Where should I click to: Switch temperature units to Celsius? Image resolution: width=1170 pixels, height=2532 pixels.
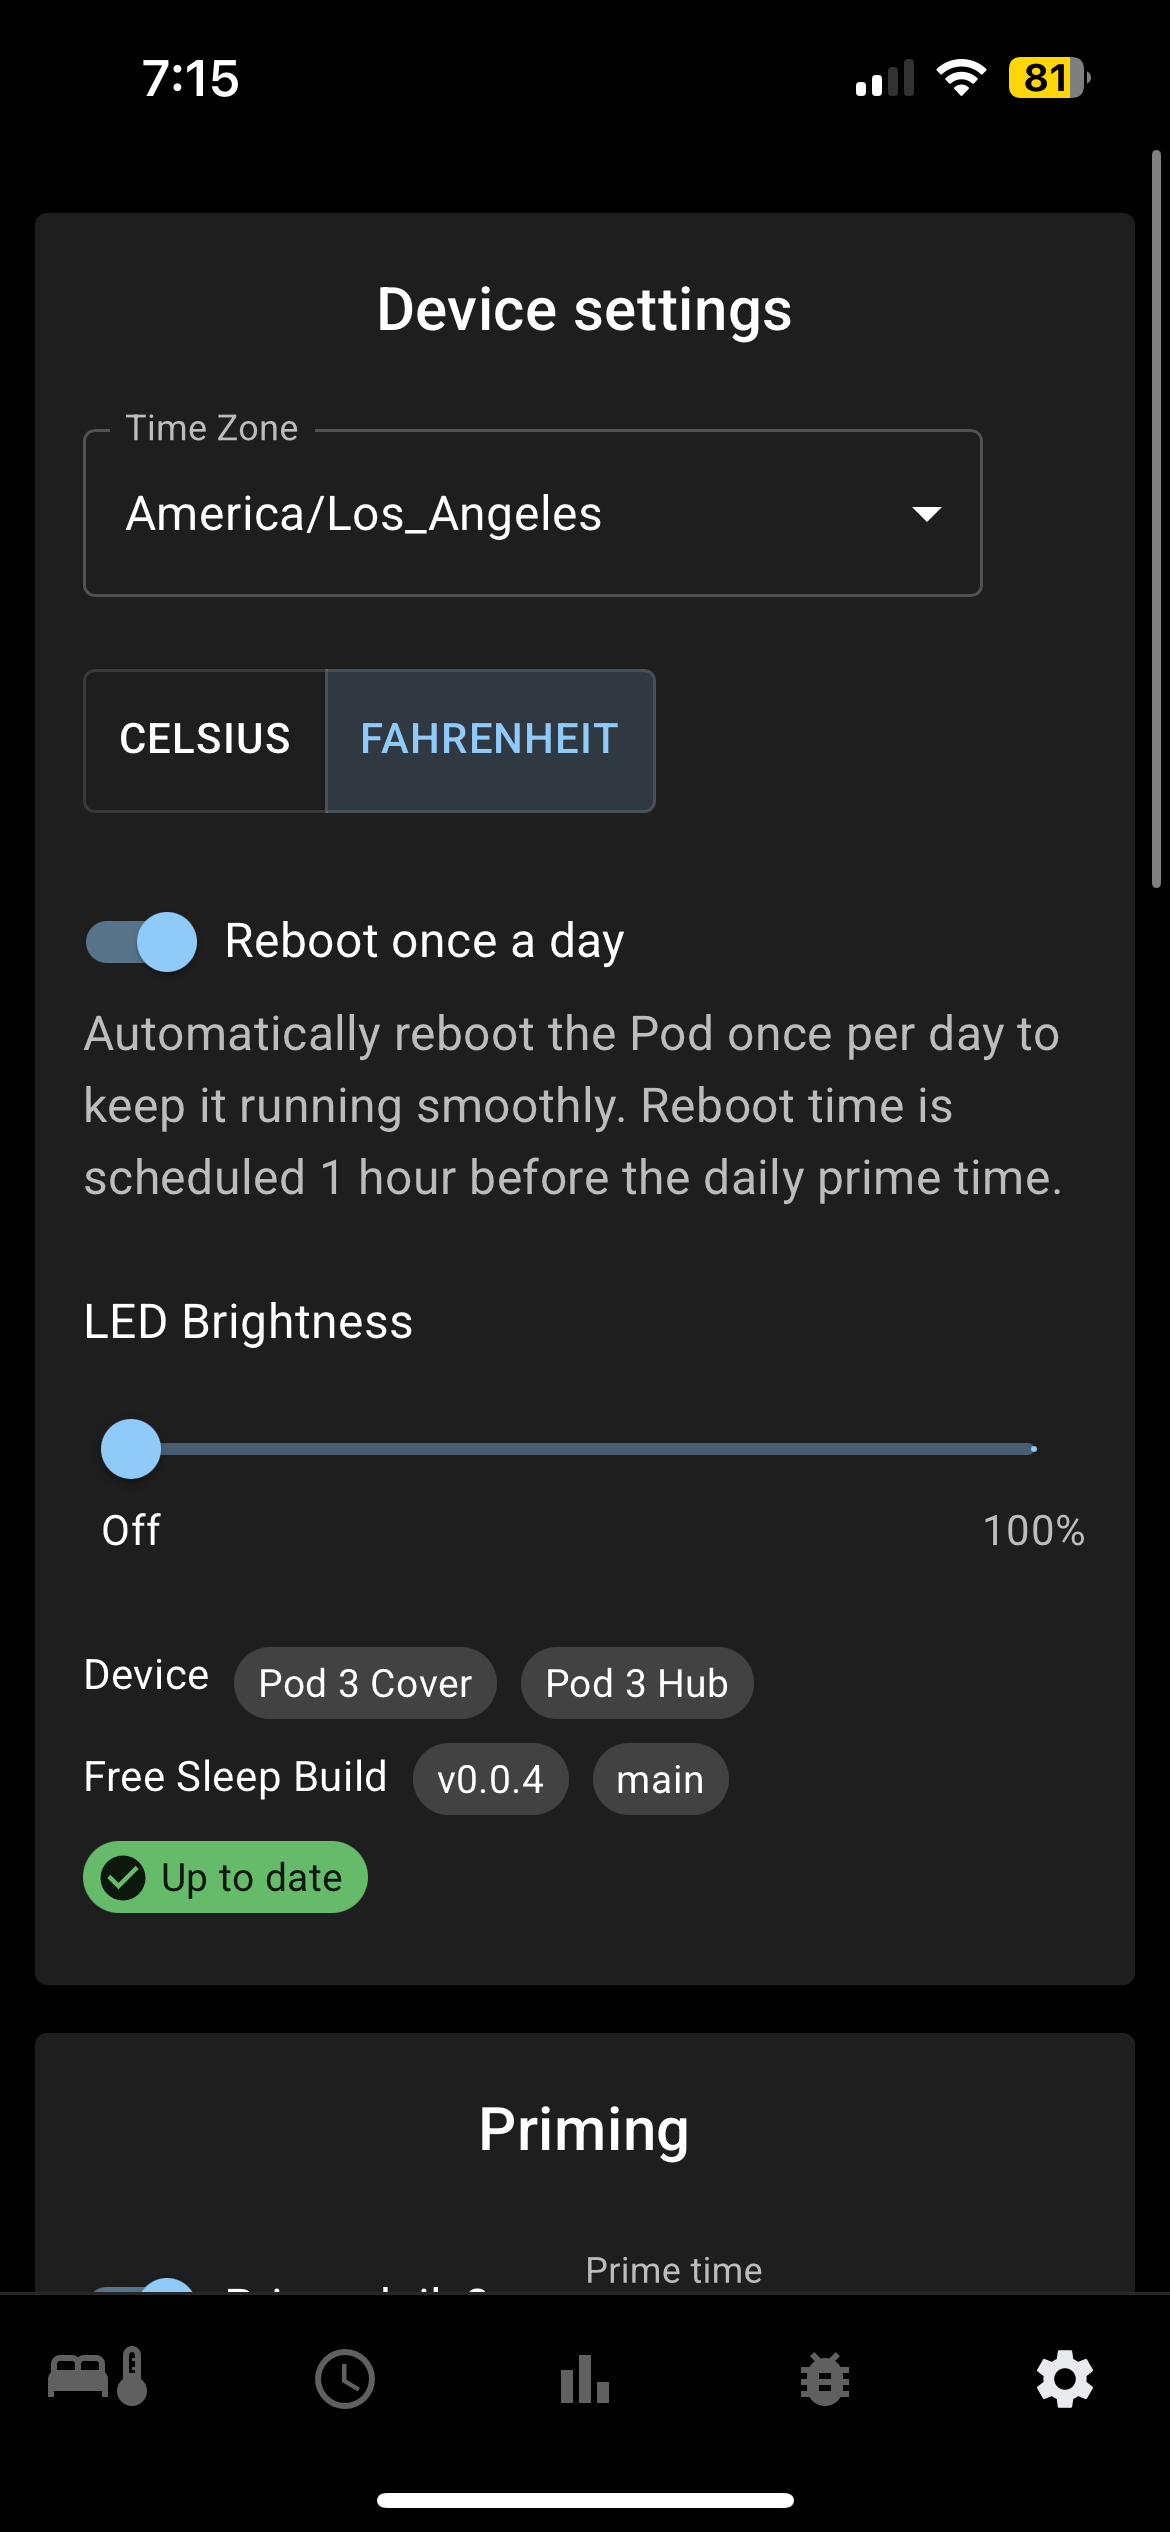(x=205, y=740)
